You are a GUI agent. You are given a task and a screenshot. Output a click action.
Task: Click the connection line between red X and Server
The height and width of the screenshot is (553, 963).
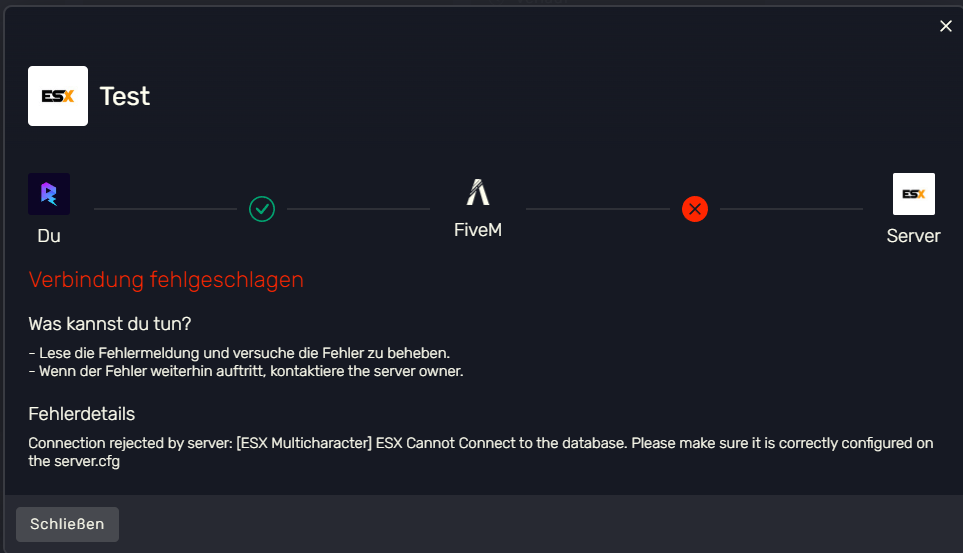[x=791, y=209]
